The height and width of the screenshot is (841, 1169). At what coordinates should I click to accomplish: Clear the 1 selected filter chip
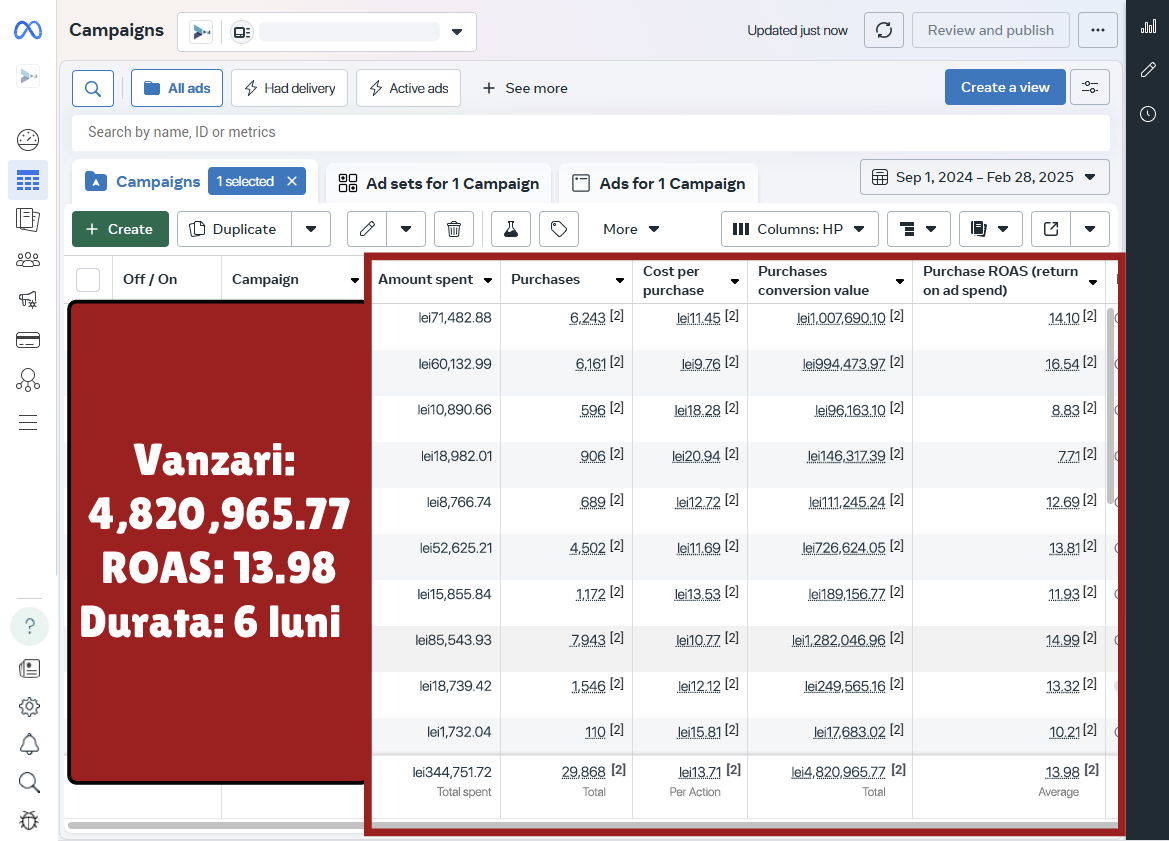tap(292, 181)
